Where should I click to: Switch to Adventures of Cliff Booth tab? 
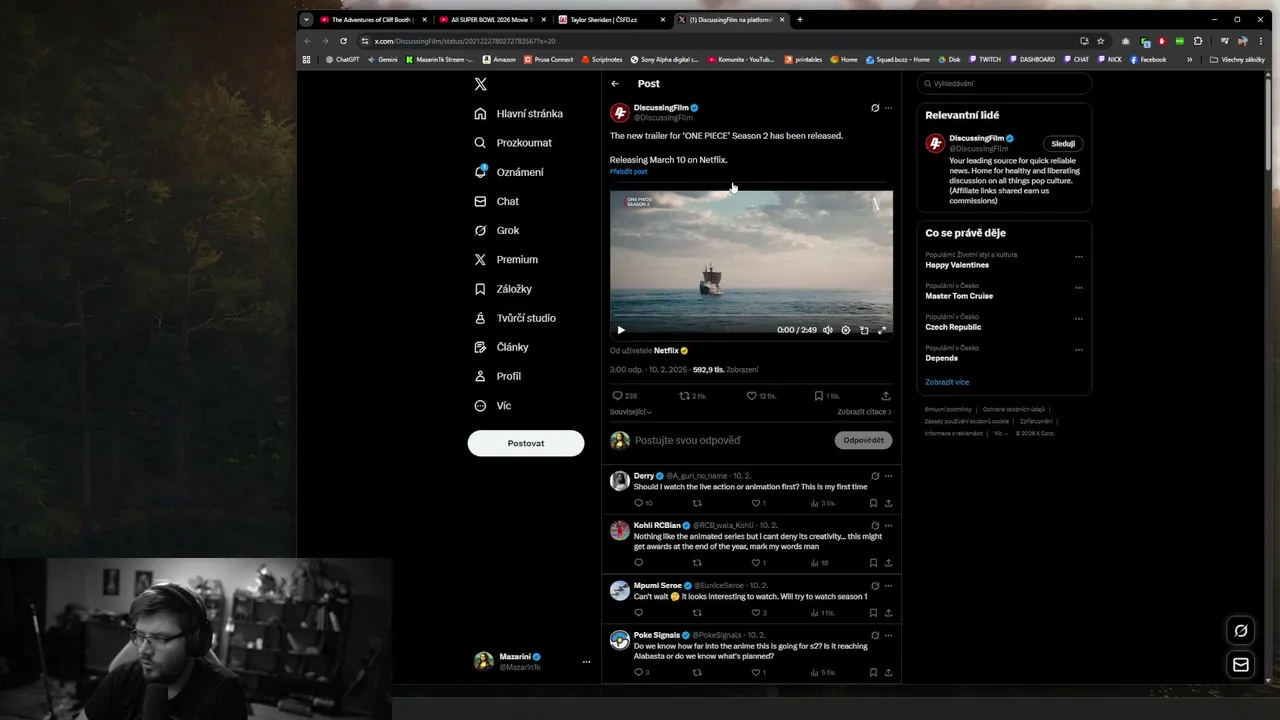click(x=373, y=19)
